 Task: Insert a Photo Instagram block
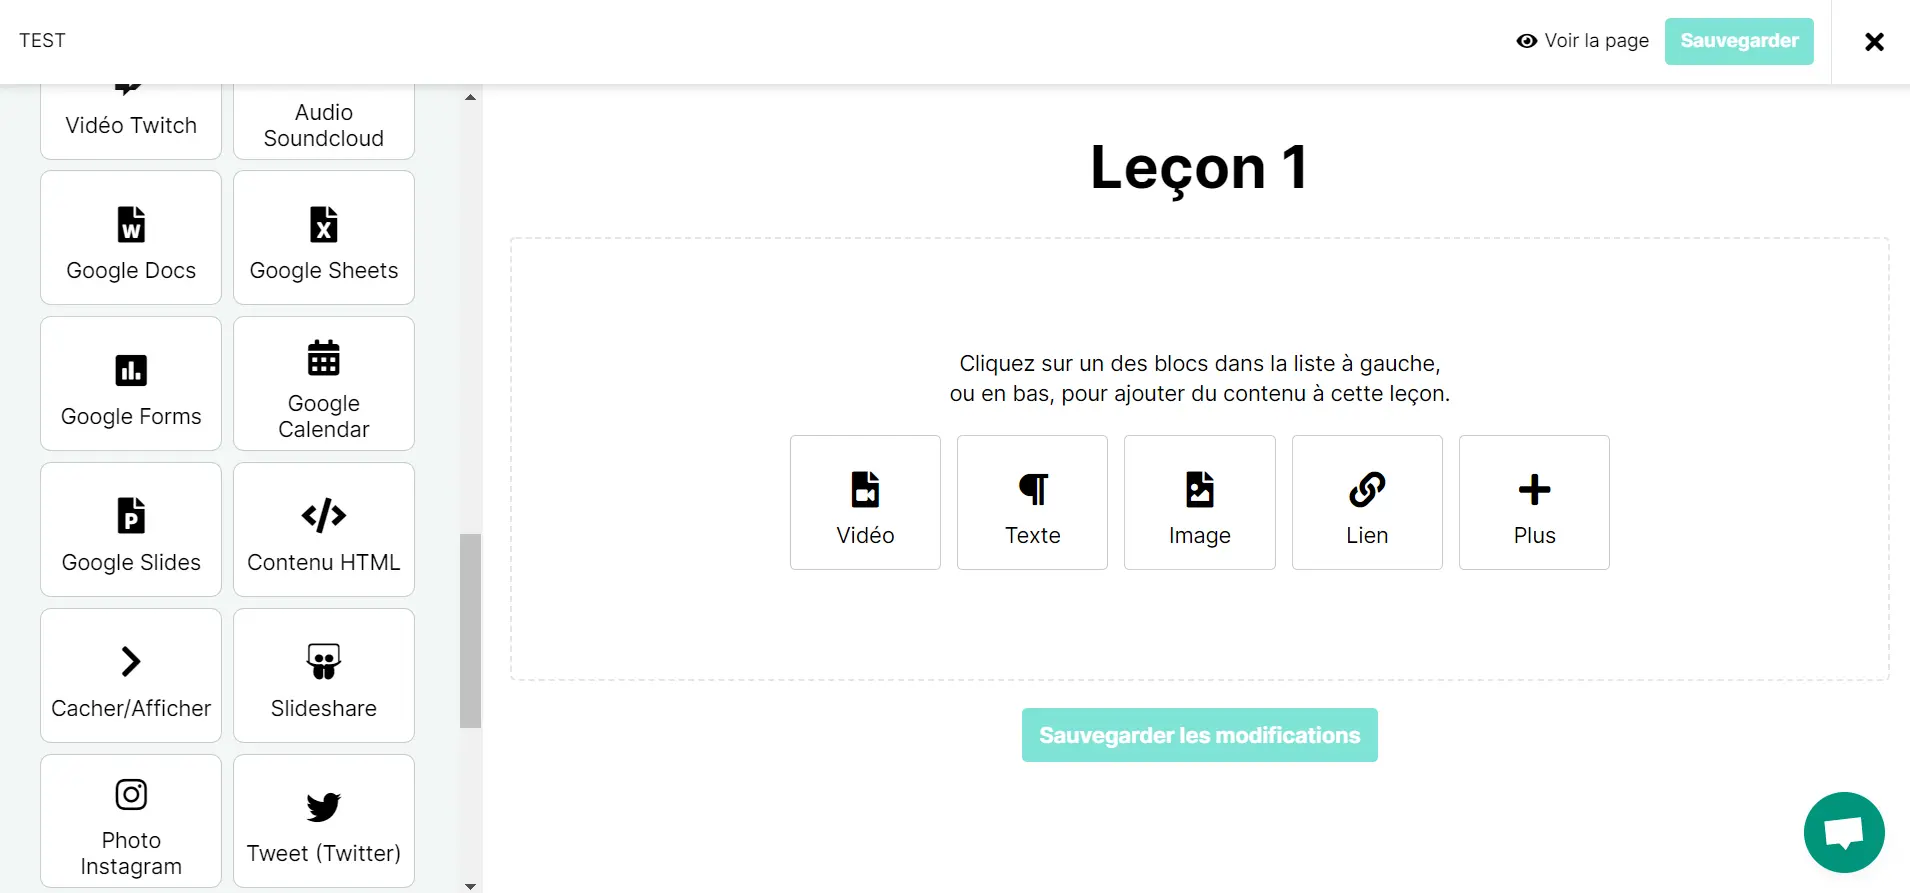click(130, 822)
